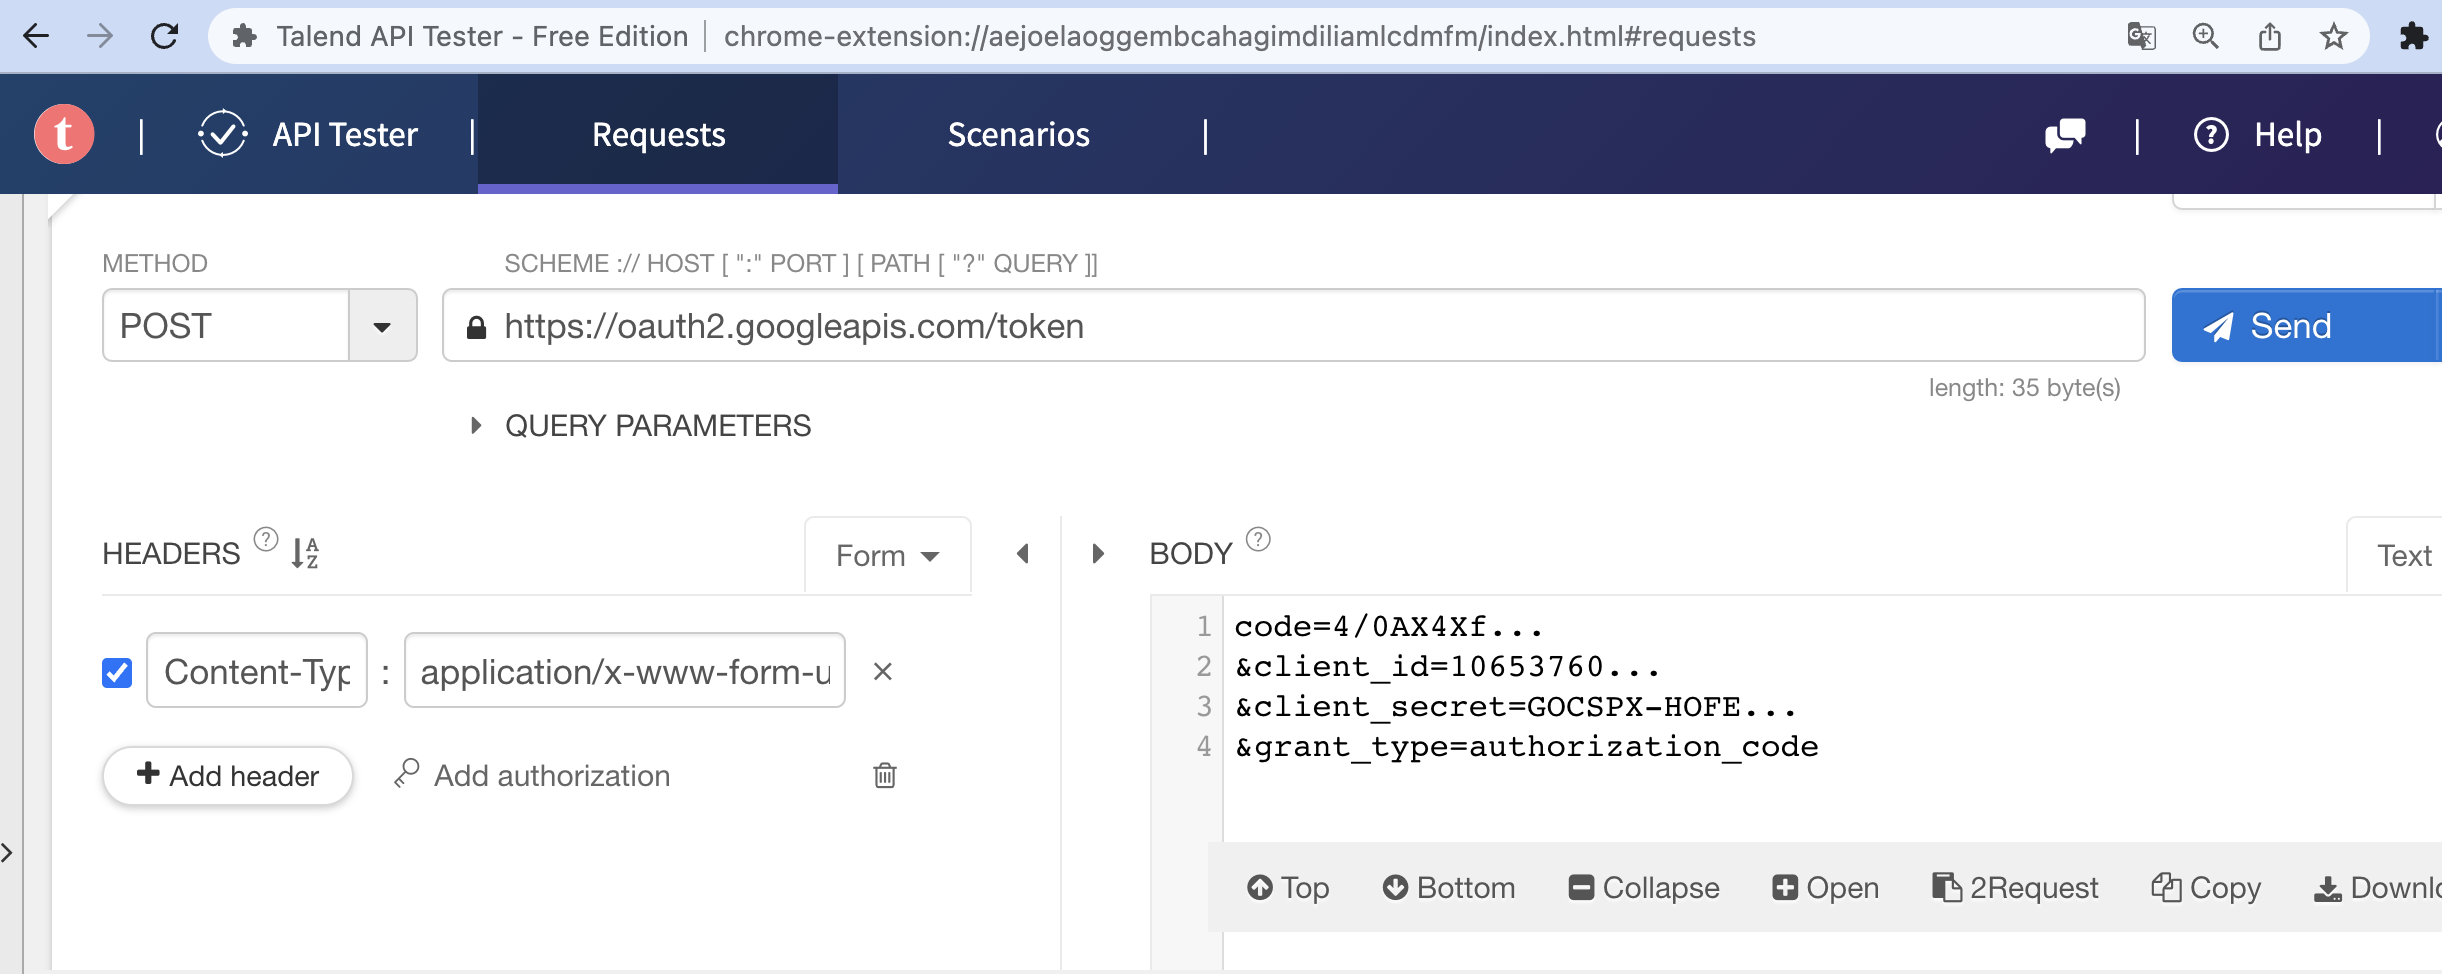Toggle the Content-Type header checkbox

pyautogui.click(x=117, y=673)
